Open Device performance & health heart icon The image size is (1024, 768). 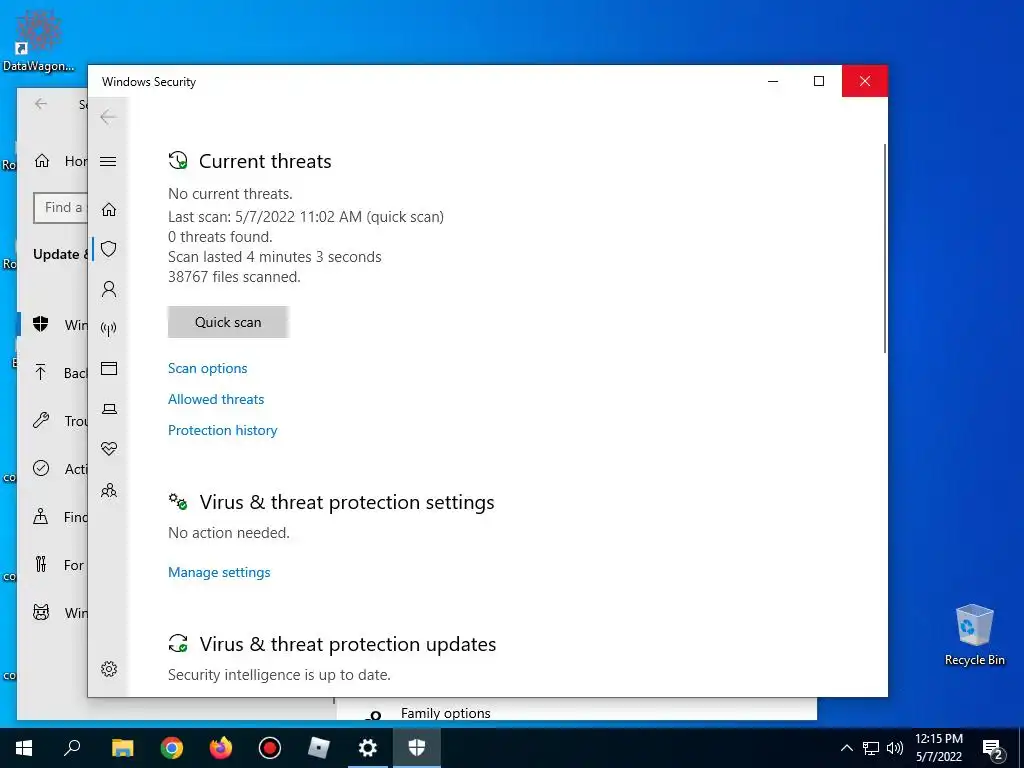(109, 449)
